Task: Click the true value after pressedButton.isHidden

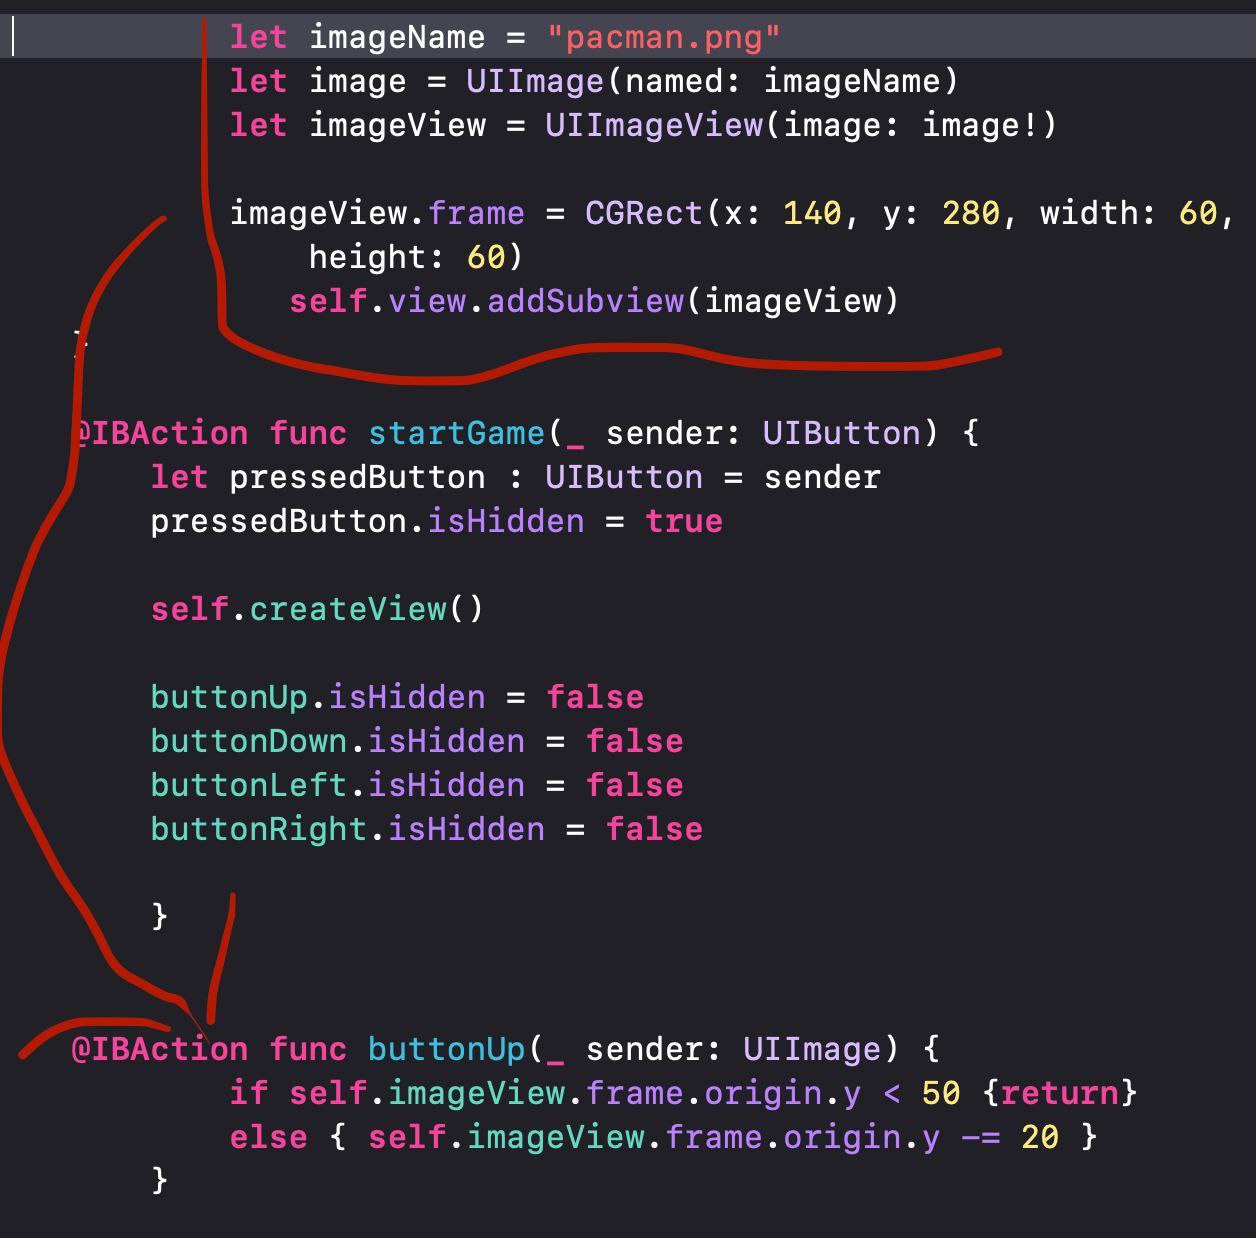Action: tap(684, 521)
